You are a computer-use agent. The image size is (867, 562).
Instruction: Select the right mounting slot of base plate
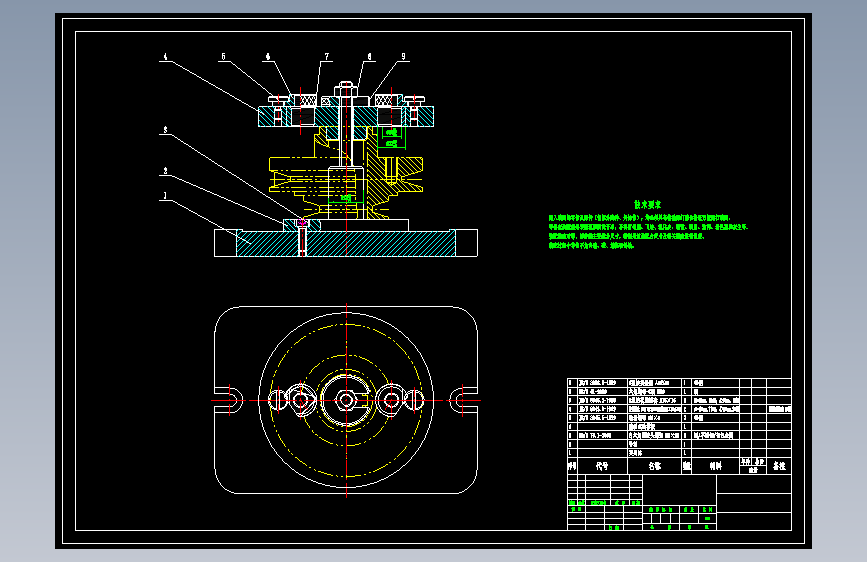pyautogui.click(x=463, y=400)
